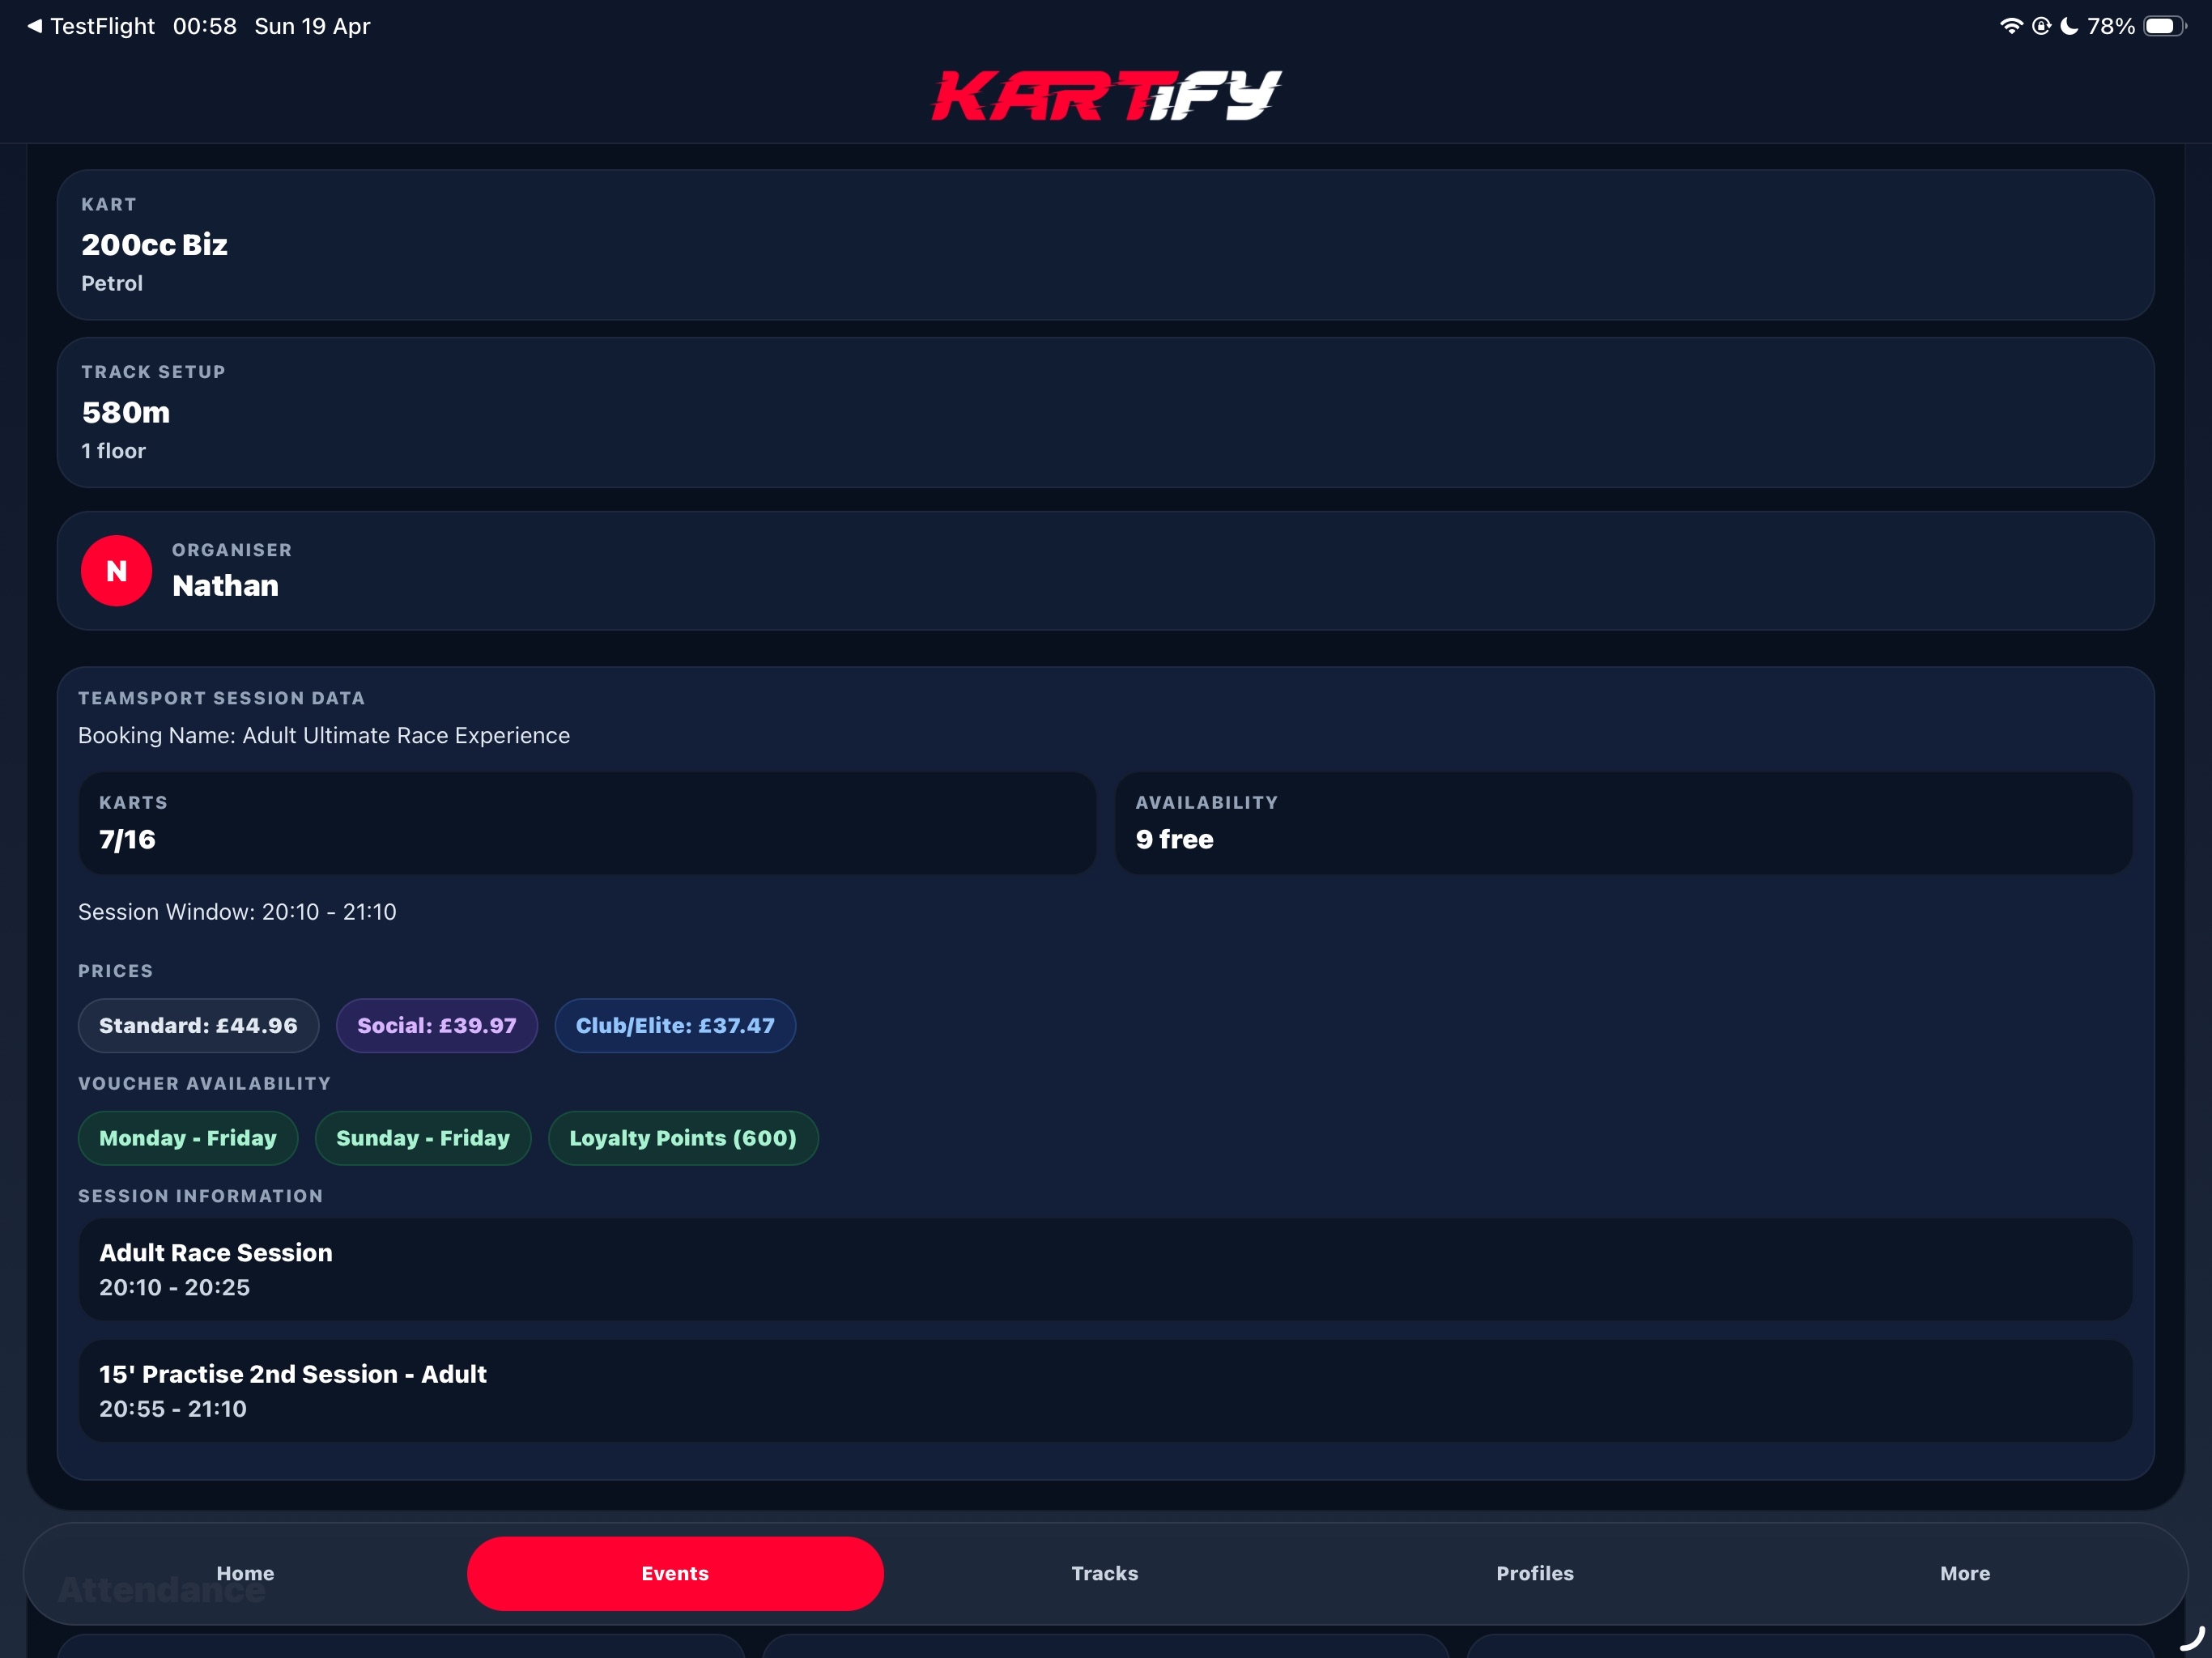Screen dimensions: 2212x1658
Task: Tap the orientation lock status icon
Action: point(2041,26)
